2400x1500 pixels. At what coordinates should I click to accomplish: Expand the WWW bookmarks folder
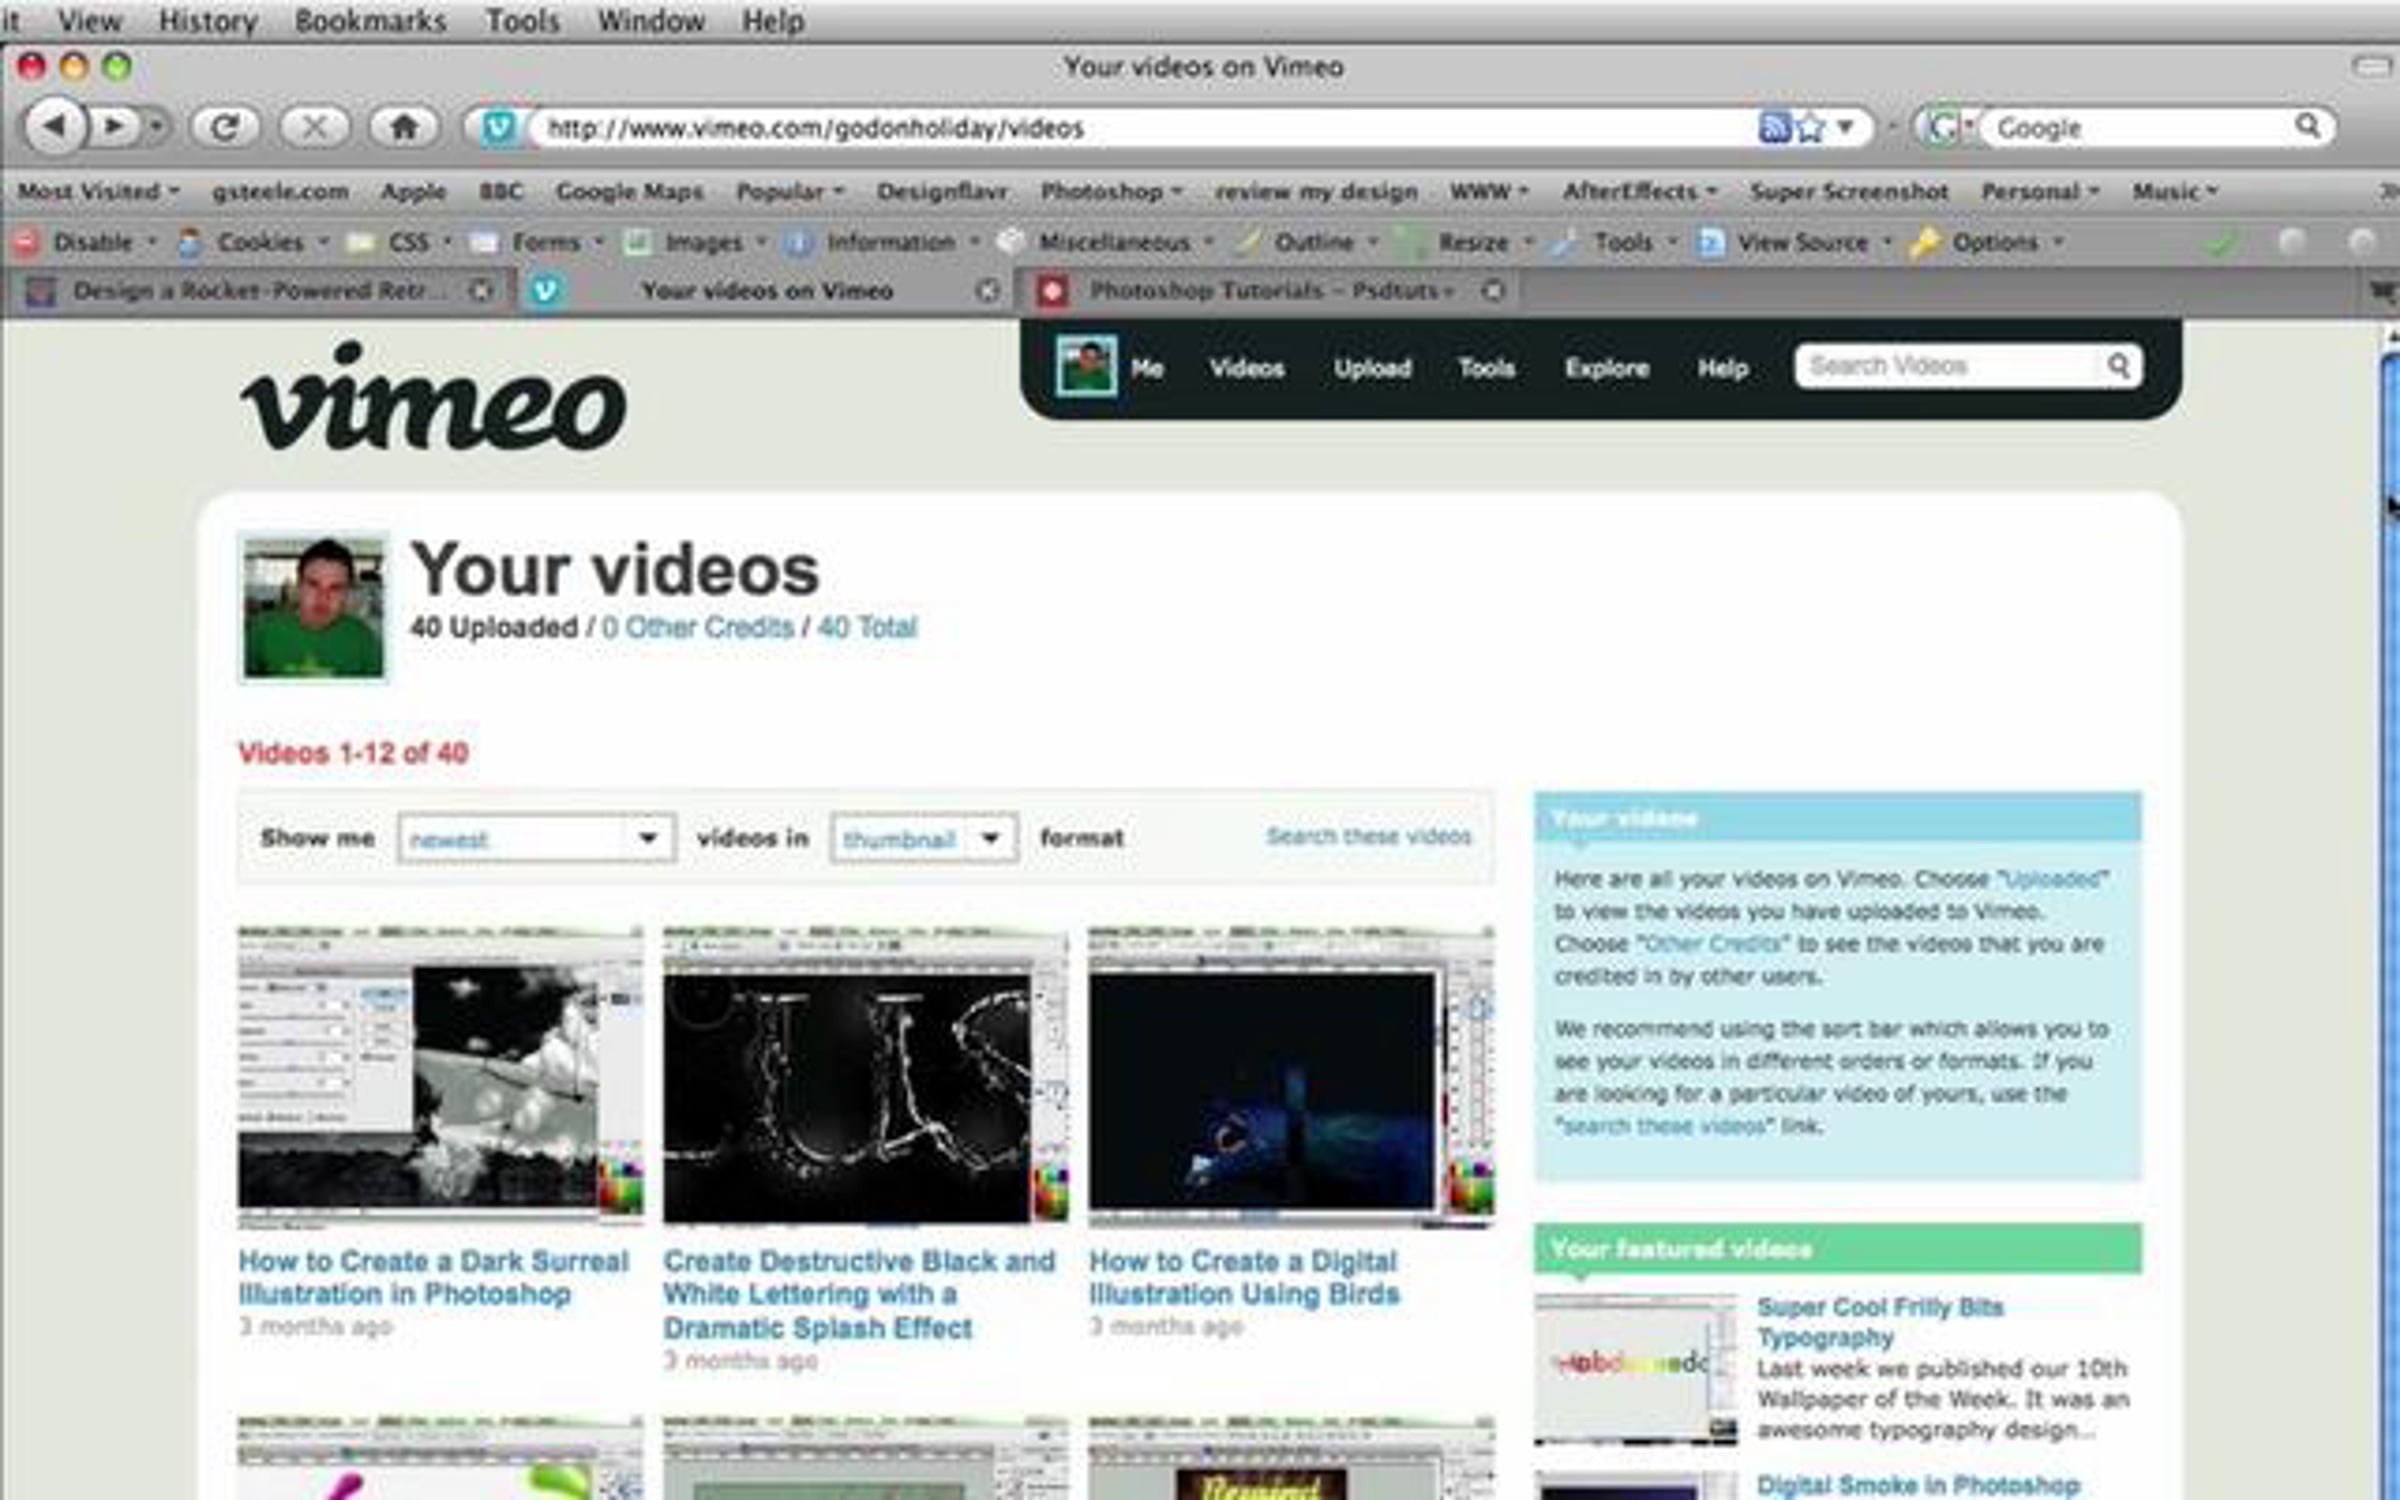(1489, 191)
